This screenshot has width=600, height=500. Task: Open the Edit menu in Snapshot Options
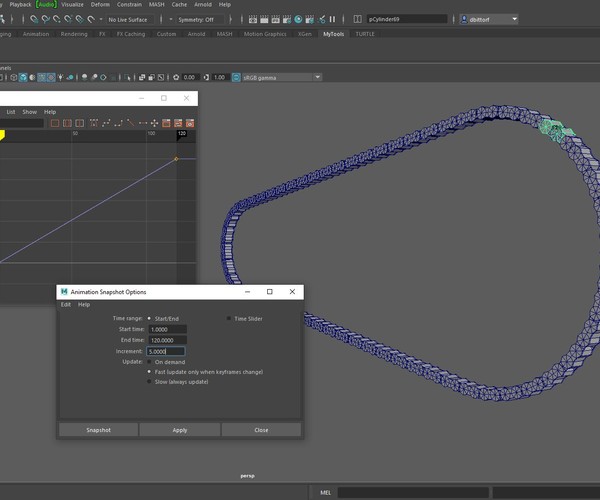66,304
